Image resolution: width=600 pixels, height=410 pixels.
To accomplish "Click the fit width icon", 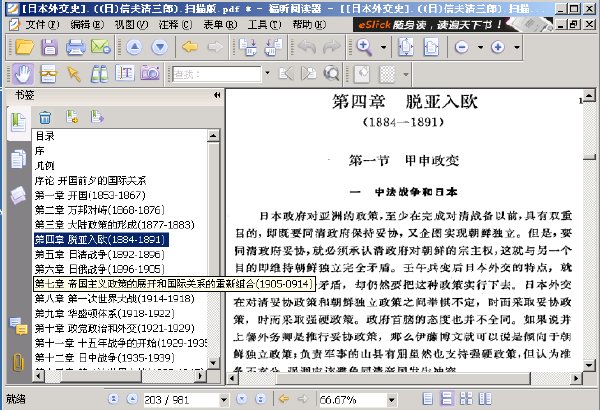I will 431,47.
